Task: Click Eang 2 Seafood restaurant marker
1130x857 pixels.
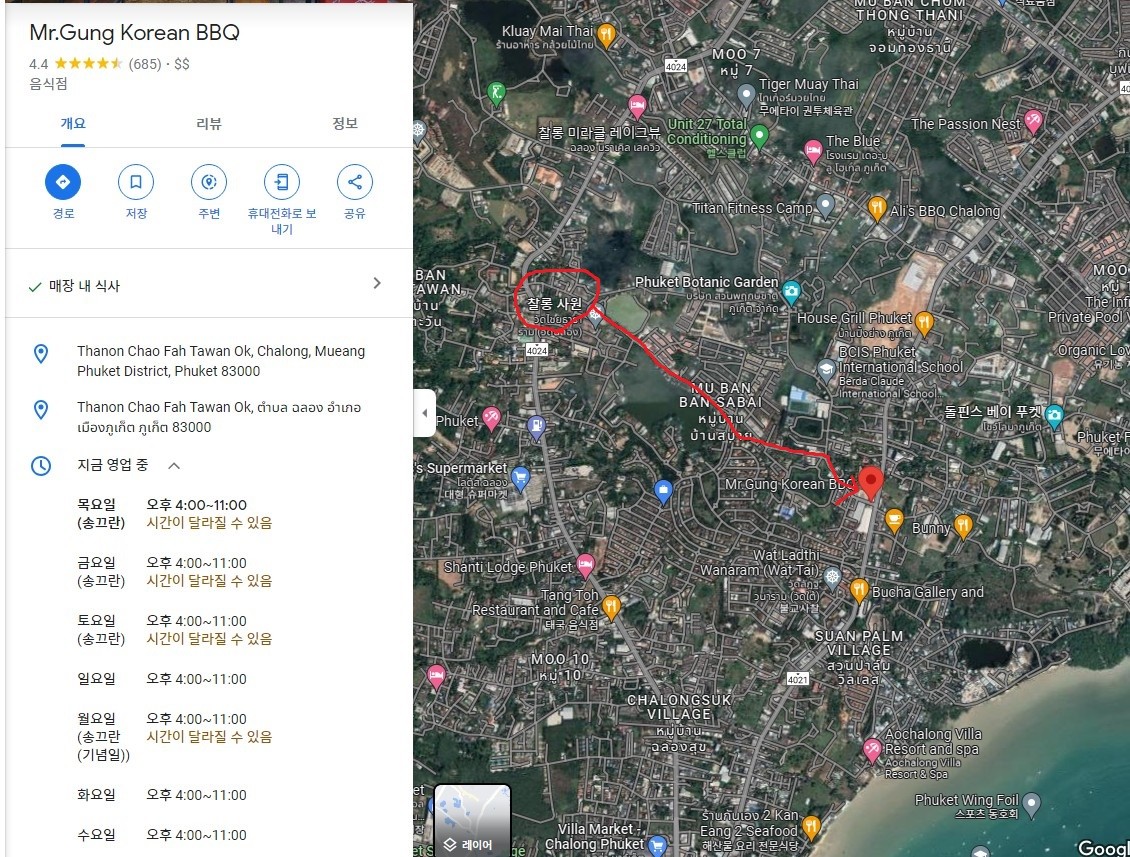Action: coord(811,827)
